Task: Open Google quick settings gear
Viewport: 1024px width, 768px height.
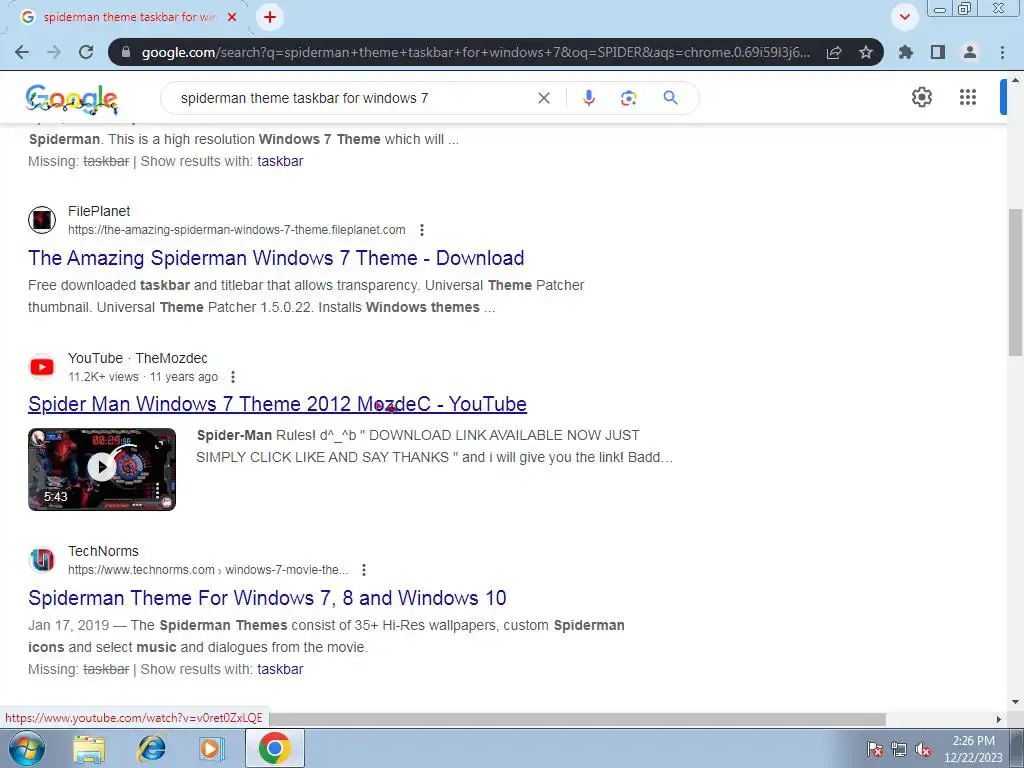Action: tap(921, 97)
